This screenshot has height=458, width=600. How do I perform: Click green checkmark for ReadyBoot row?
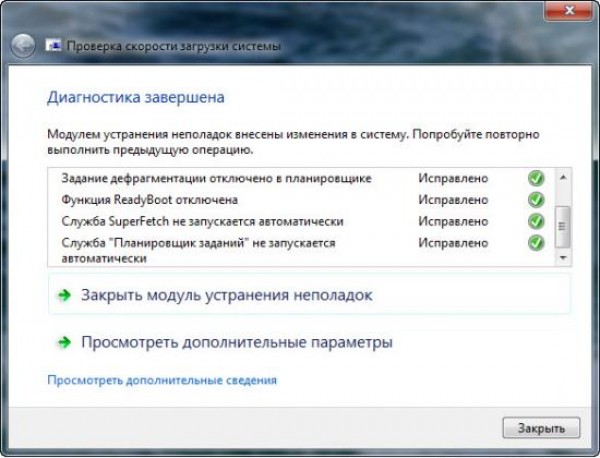536,200
